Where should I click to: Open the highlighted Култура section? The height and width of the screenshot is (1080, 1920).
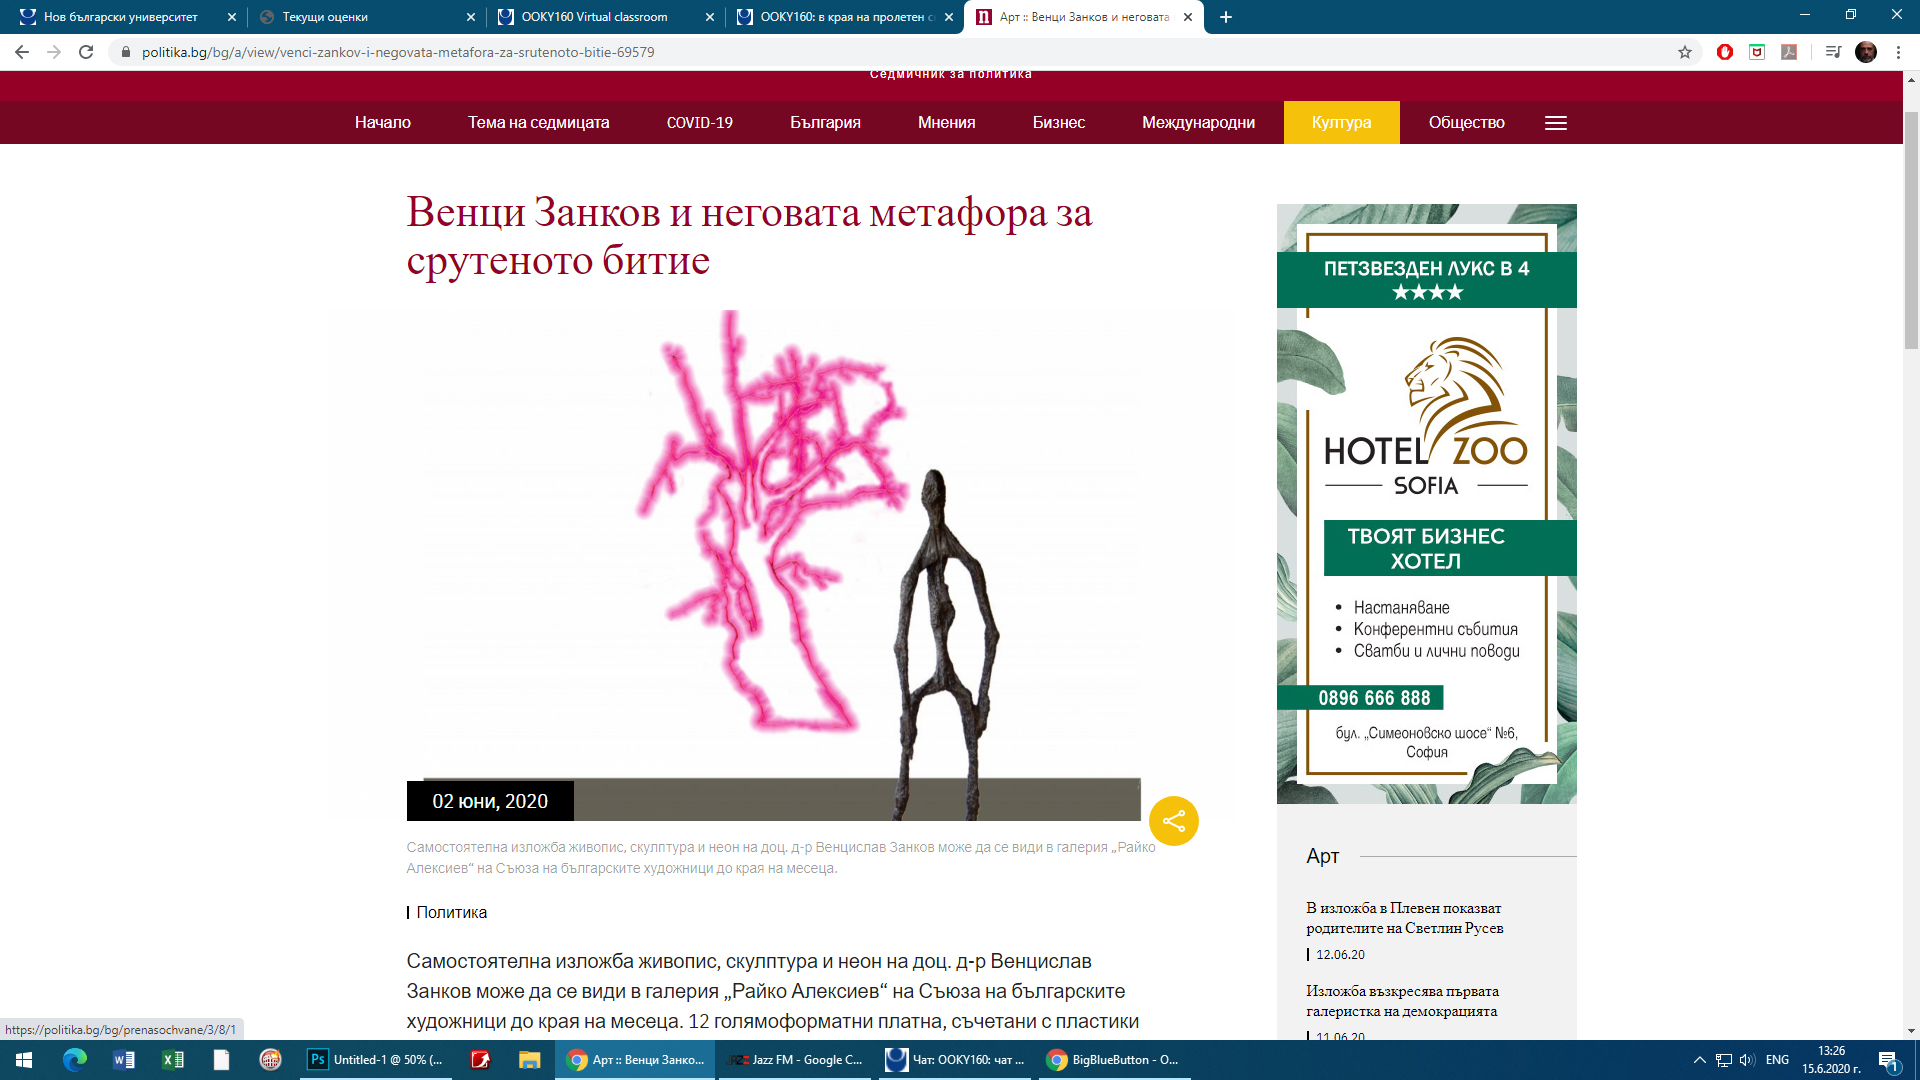click(x=1342, y=123)
